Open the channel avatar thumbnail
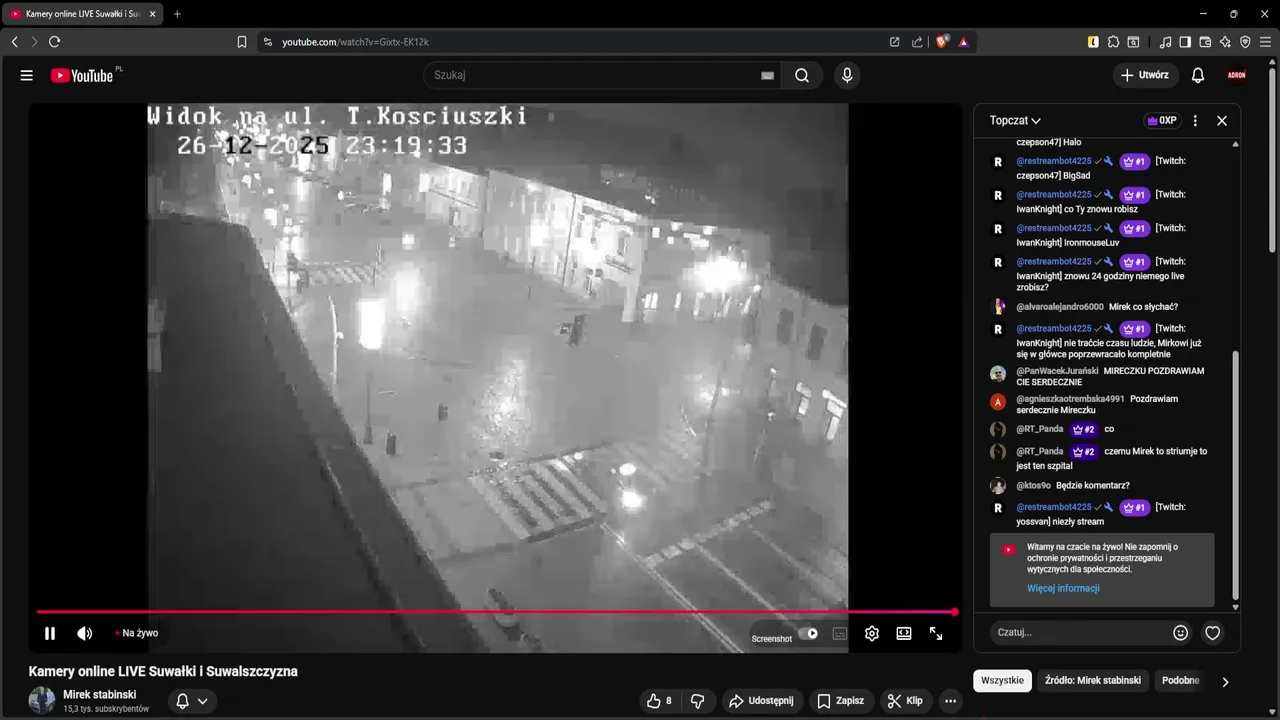 pyautogui.click(x=42, y=700)
